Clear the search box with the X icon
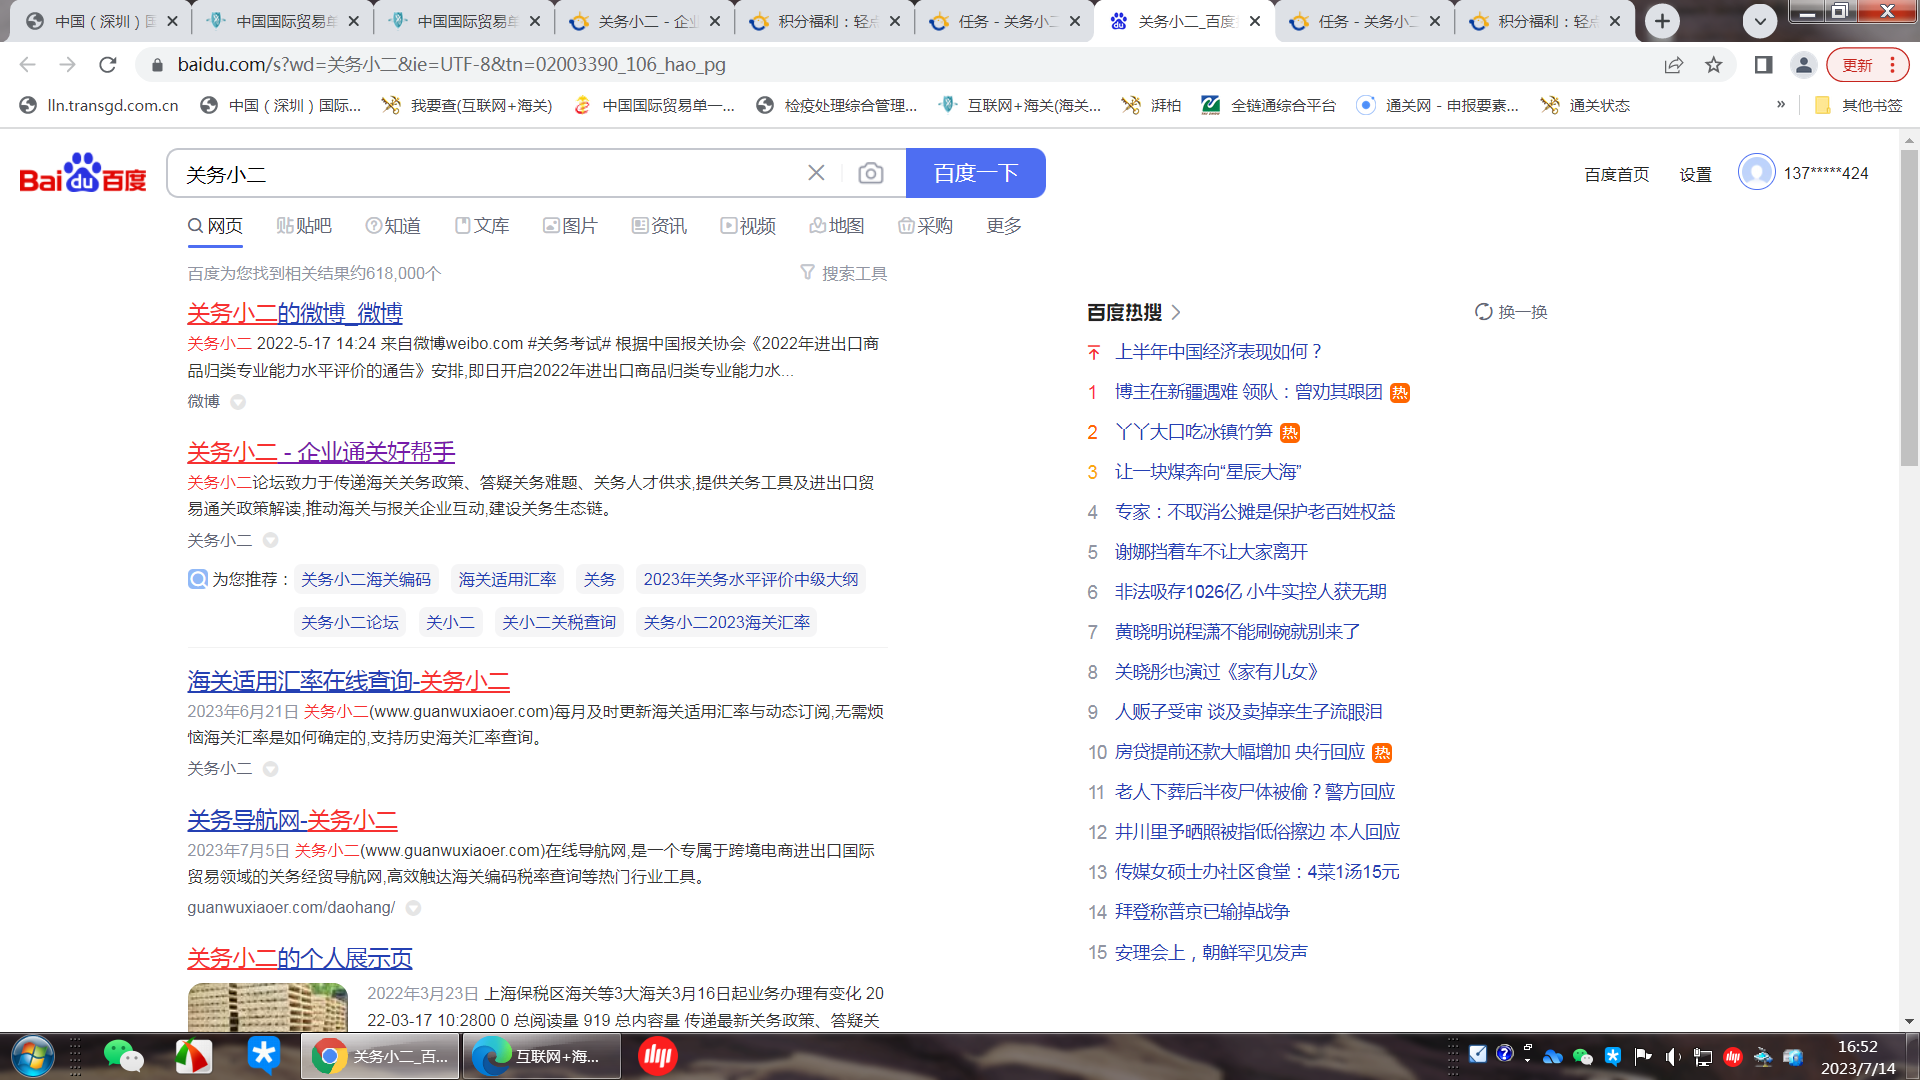The height and width of the screenshot is (1080, 1920). click(x=816, y=173)
